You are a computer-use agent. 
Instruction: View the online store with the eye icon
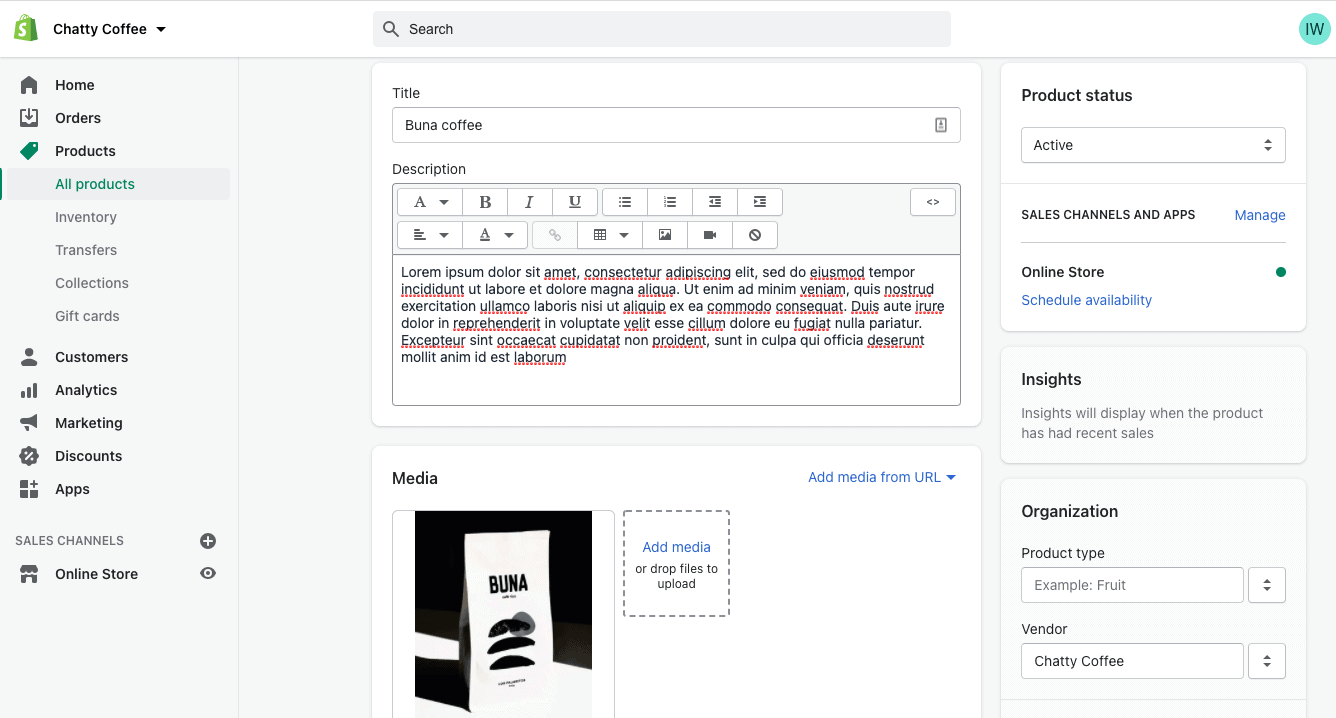208,574
